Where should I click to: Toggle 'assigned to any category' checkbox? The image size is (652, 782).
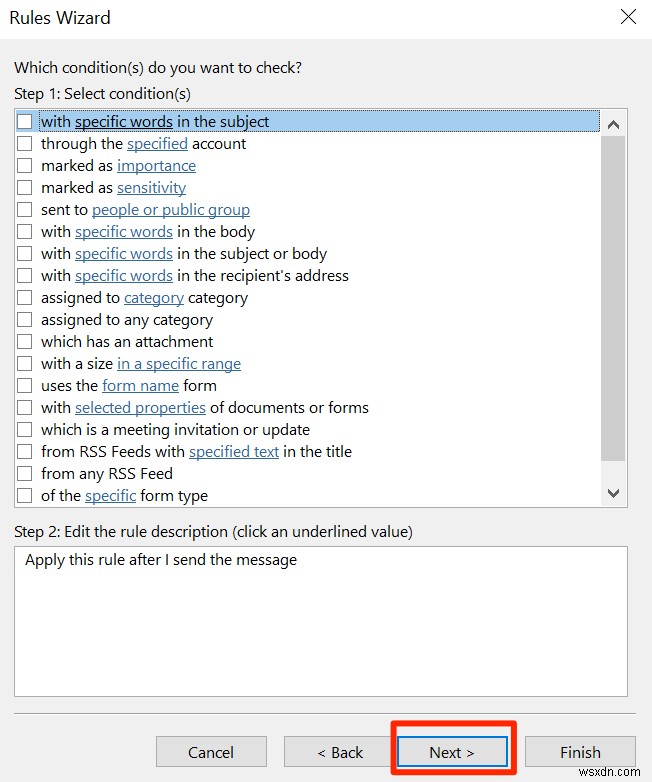(x=24, y=320)
